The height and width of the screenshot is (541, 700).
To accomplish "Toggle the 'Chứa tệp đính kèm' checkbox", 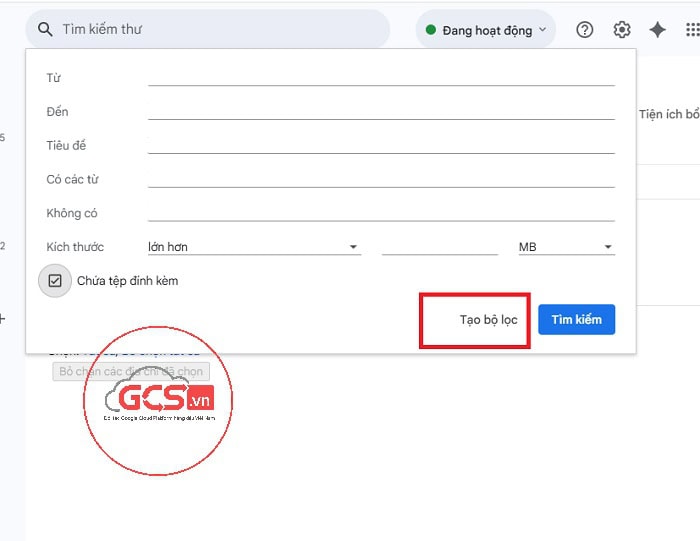I will 55,281.
